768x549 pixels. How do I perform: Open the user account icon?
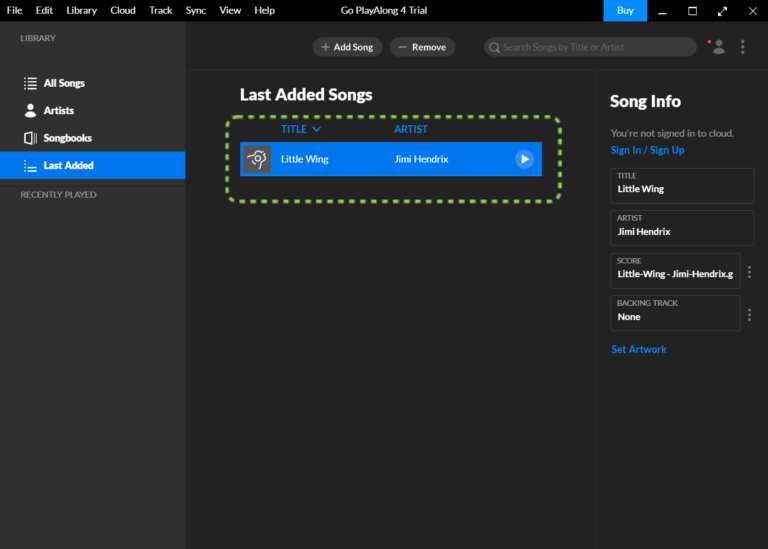(717, 47)
